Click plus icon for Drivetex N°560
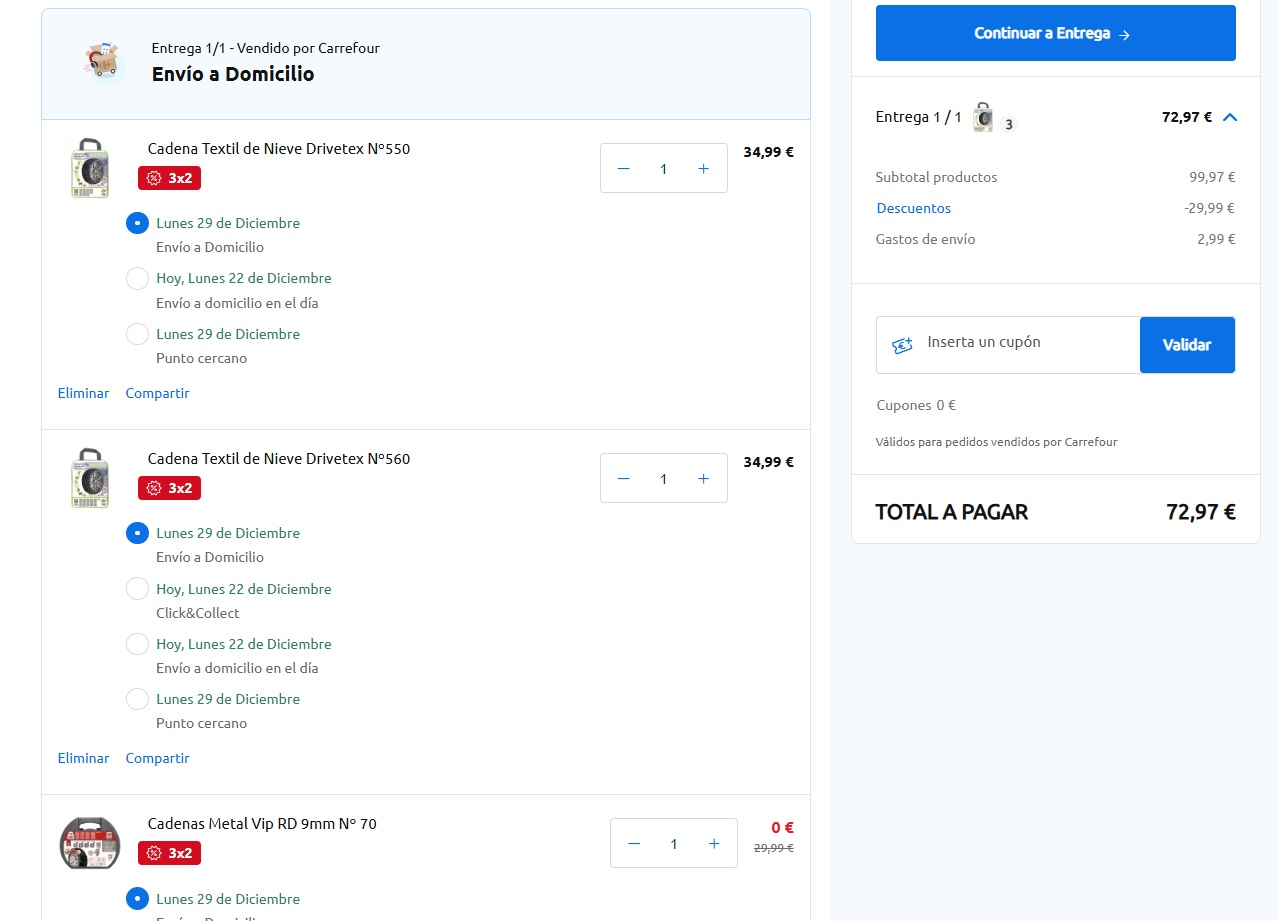Screen dimensions: 1279x921 (x=703, y=479)
